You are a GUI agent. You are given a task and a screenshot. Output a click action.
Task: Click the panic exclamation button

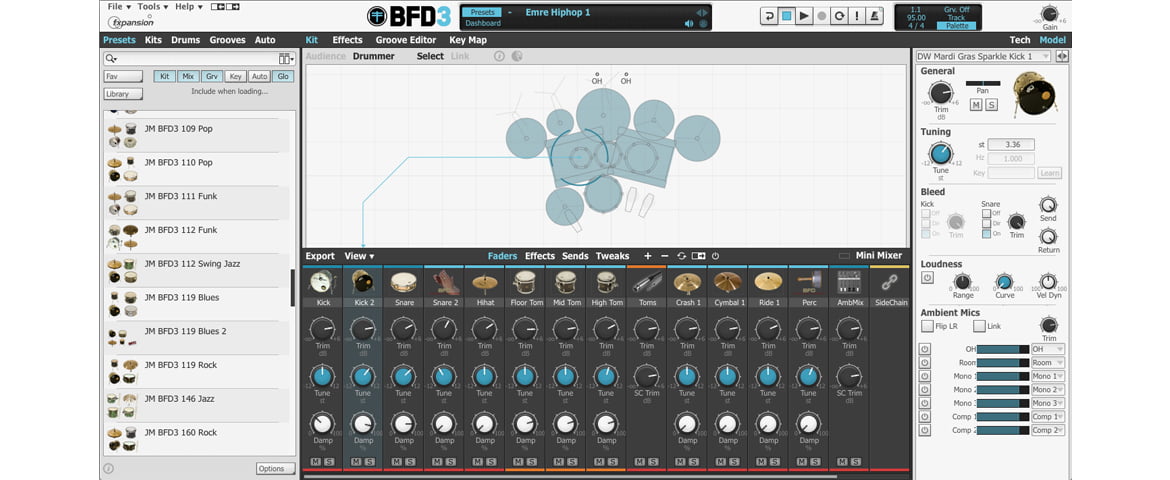click(857, 16)
